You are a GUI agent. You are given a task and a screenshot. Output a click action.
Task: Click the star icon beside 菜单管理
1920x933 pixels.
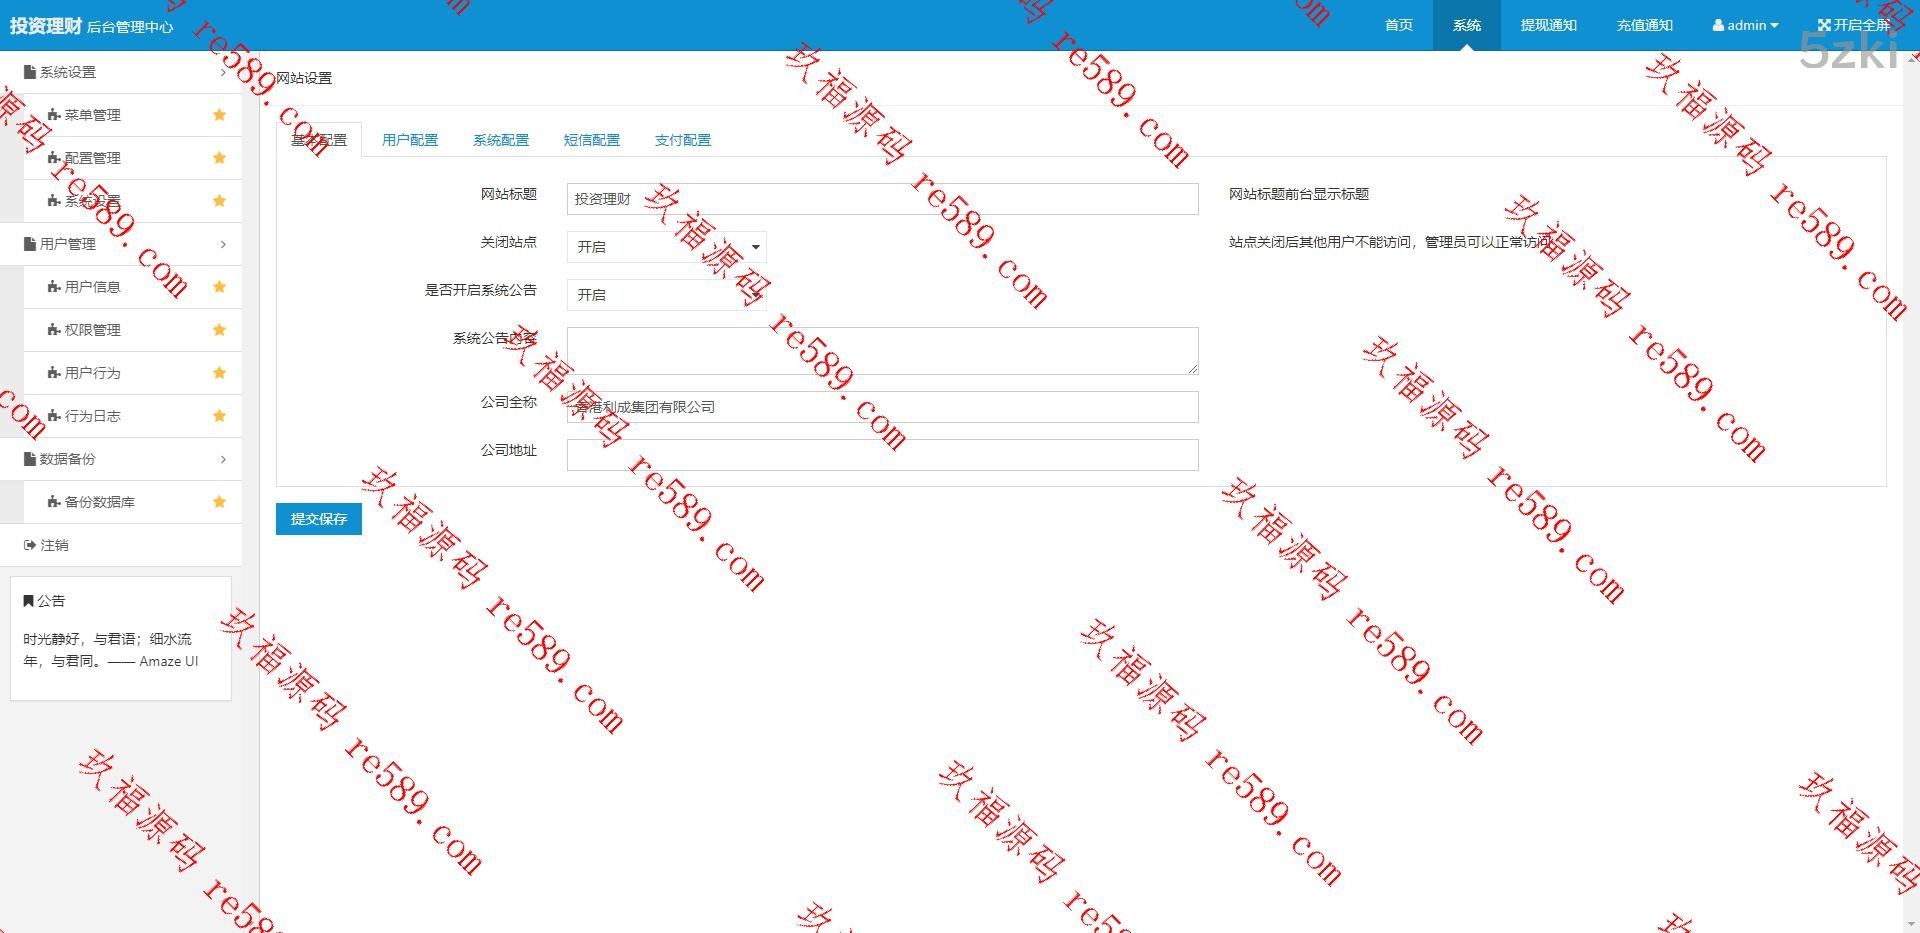(219, 115)
